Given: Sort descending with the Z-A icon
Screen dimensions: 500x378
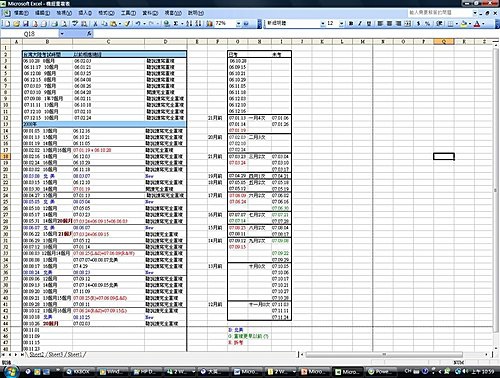Looking at the screenshot, I should tap(198, 23).
